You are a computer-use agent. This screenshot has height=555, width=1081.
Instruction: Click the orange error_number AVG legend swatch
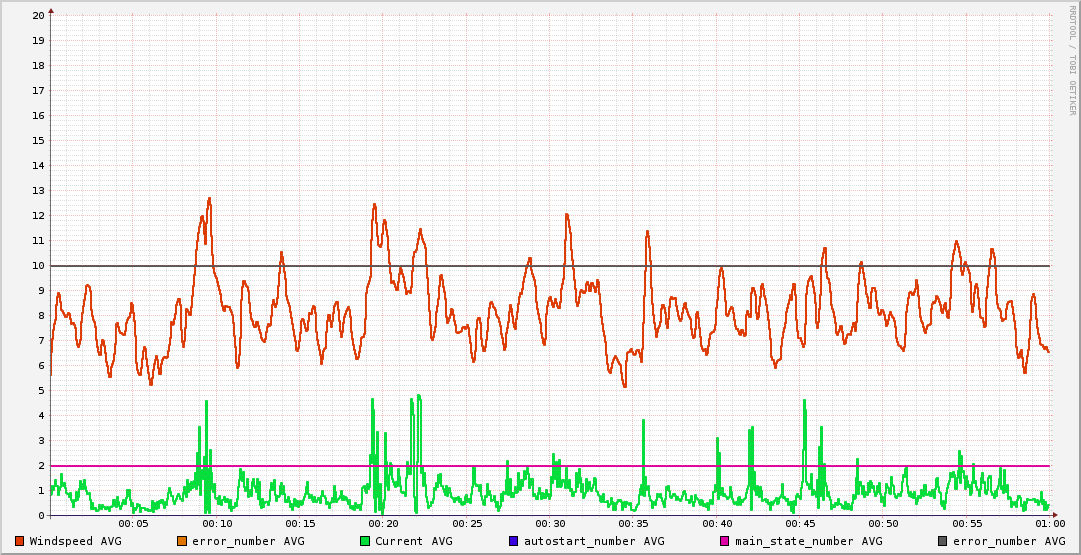[182, 541]
